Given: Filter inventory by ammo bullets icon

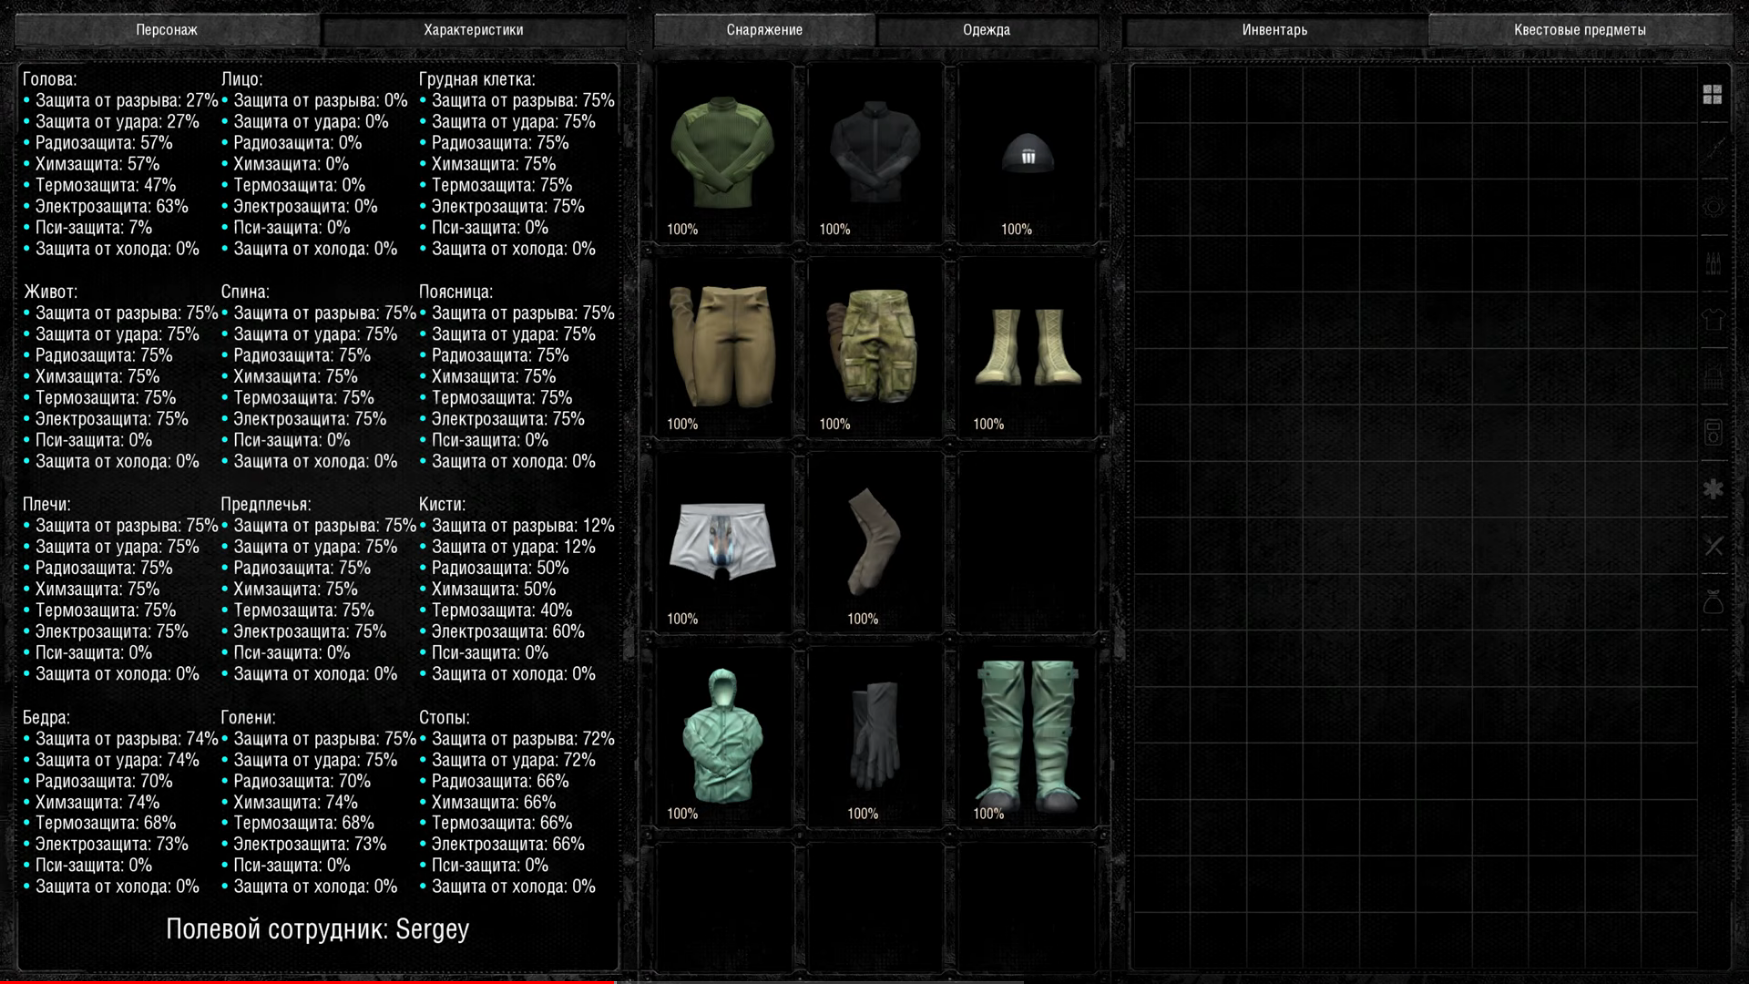Looking at the screenshot, I should click(x=1713, y=263).
